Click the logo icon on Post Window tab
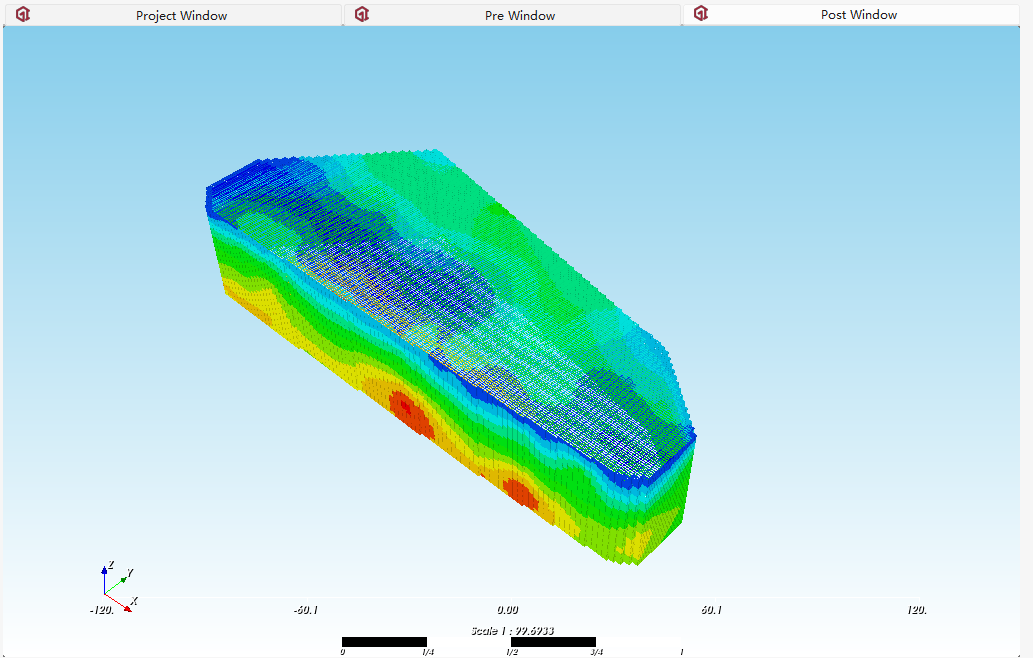The height and width of the screenshot is (658, 1033). (701, 14)
